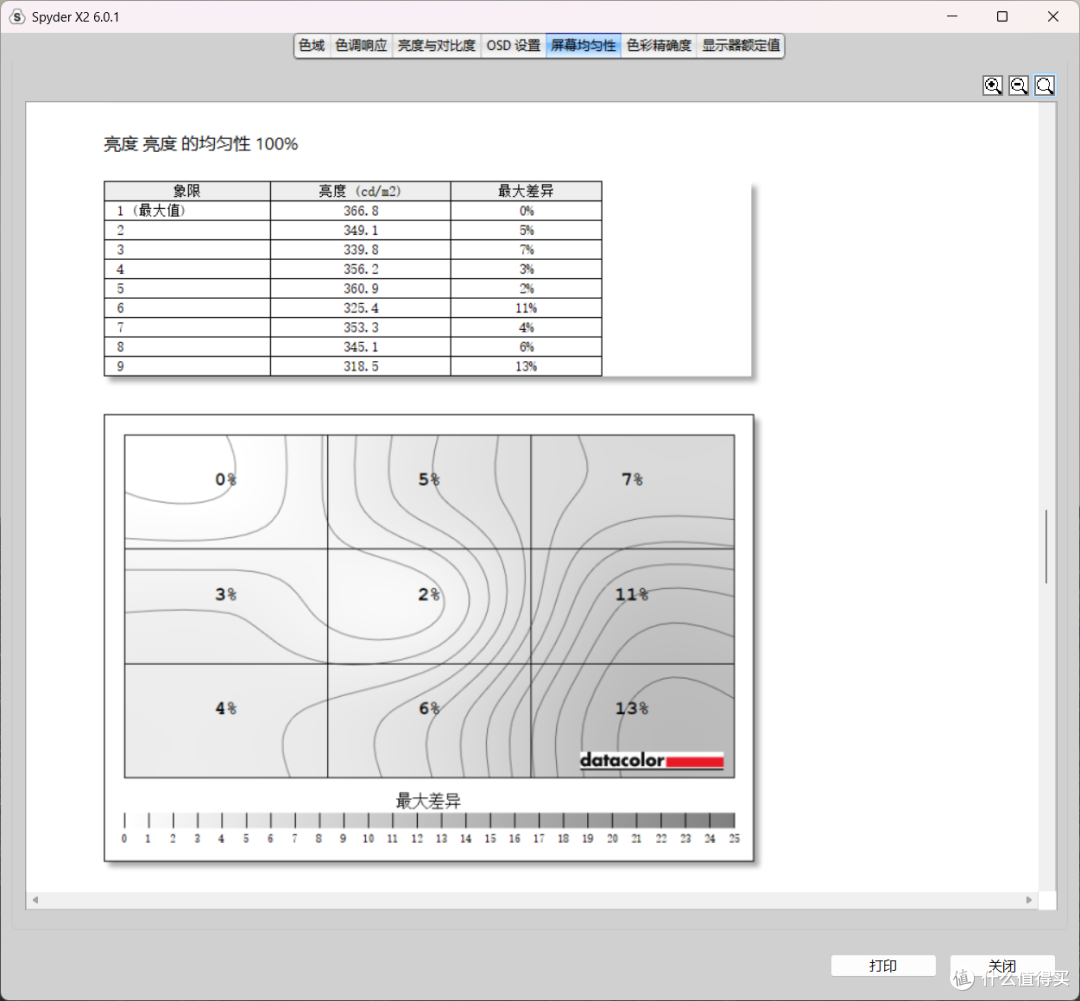The width and height of the screenshot is (1080, 1001).
Task: Click the 353.3 brightness cell
Action: coord(360,327)
